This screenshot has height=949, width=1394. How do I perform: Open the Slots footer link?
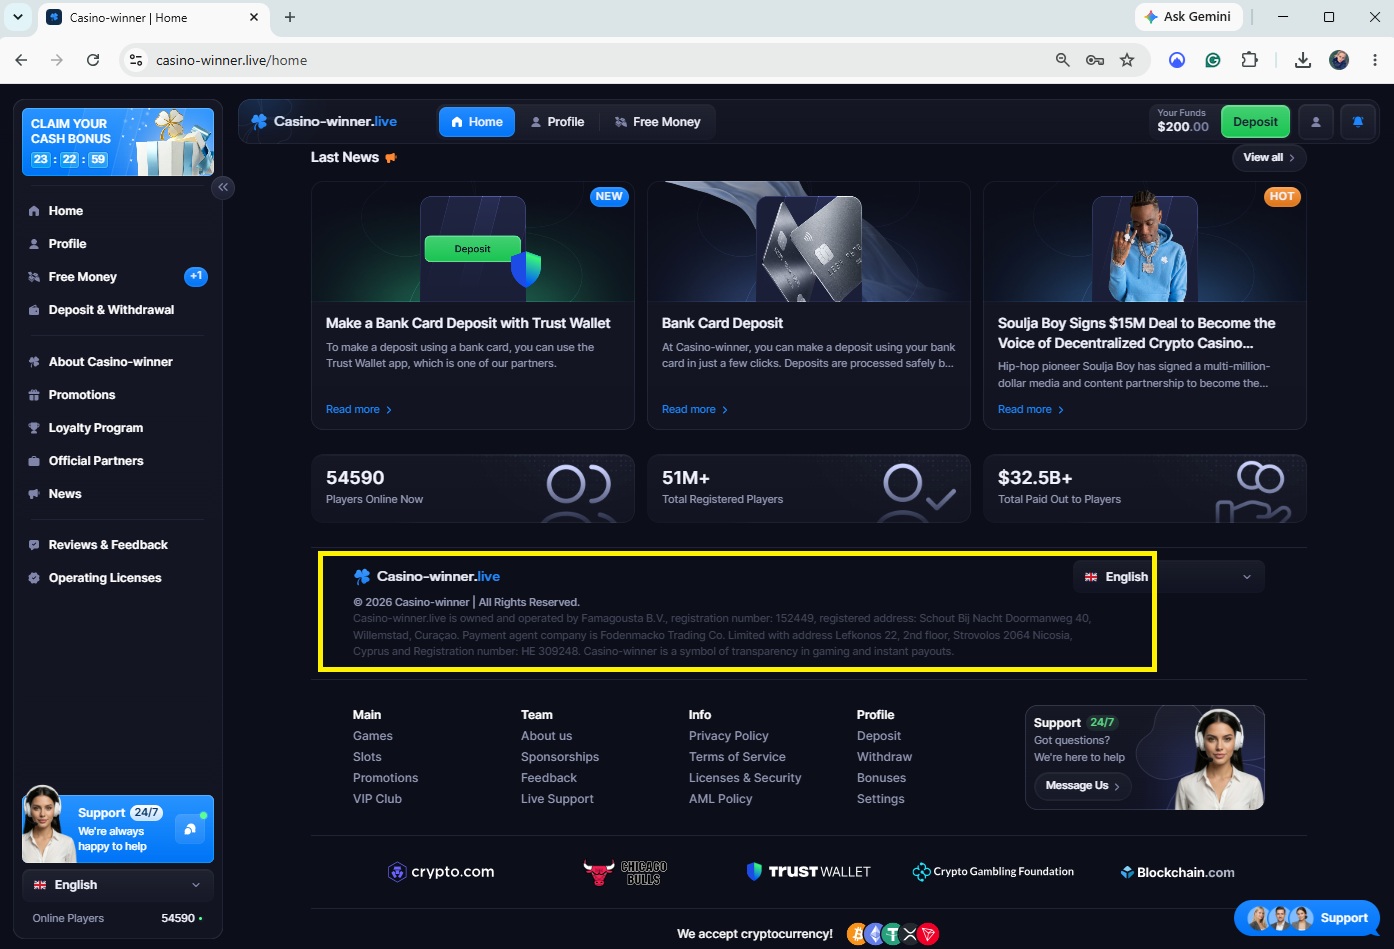point(367,757)
